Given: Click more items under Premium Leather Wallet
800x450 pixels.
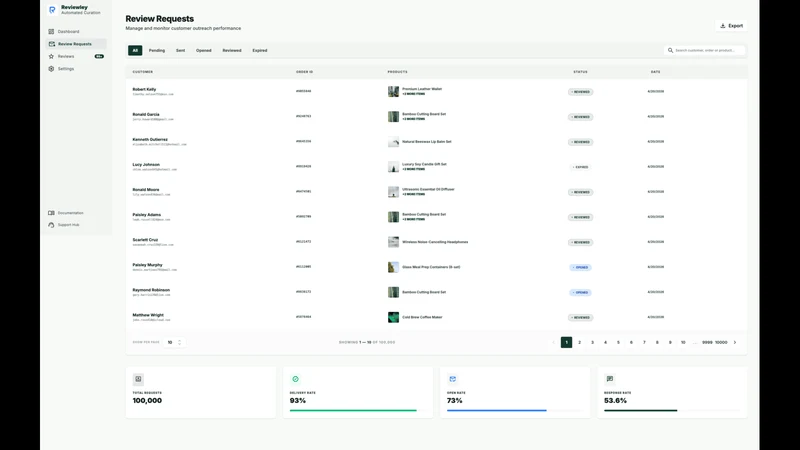Looking at the screenshot, I should (x=413, y=94).
